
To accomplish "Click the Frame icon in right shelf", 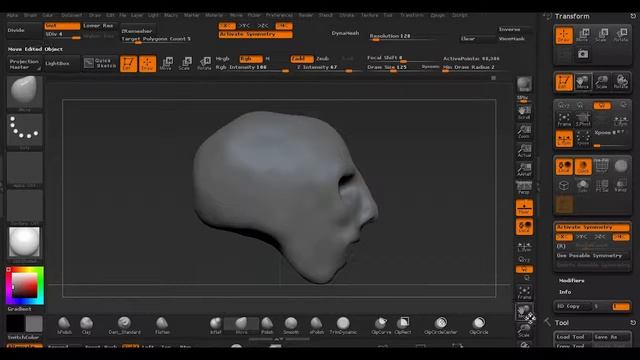I will click(x=524, y=293).
